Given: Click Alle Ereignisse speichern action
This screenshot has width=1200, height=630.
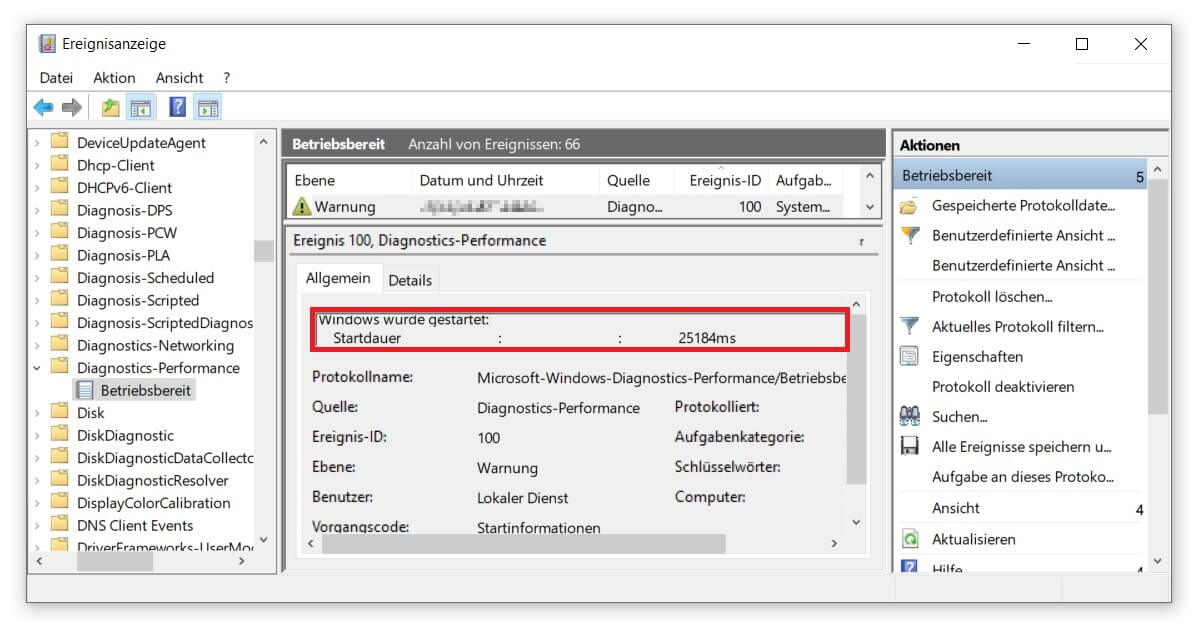Looking at the screenshot, I should pos(1022,447).
